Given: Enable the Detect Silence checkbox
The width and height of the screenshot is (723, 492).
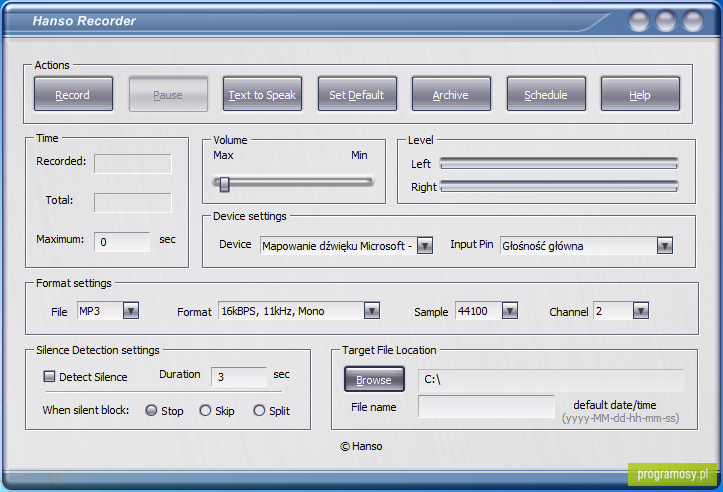Looking at the screenshot, I should [x=49, y=376].
